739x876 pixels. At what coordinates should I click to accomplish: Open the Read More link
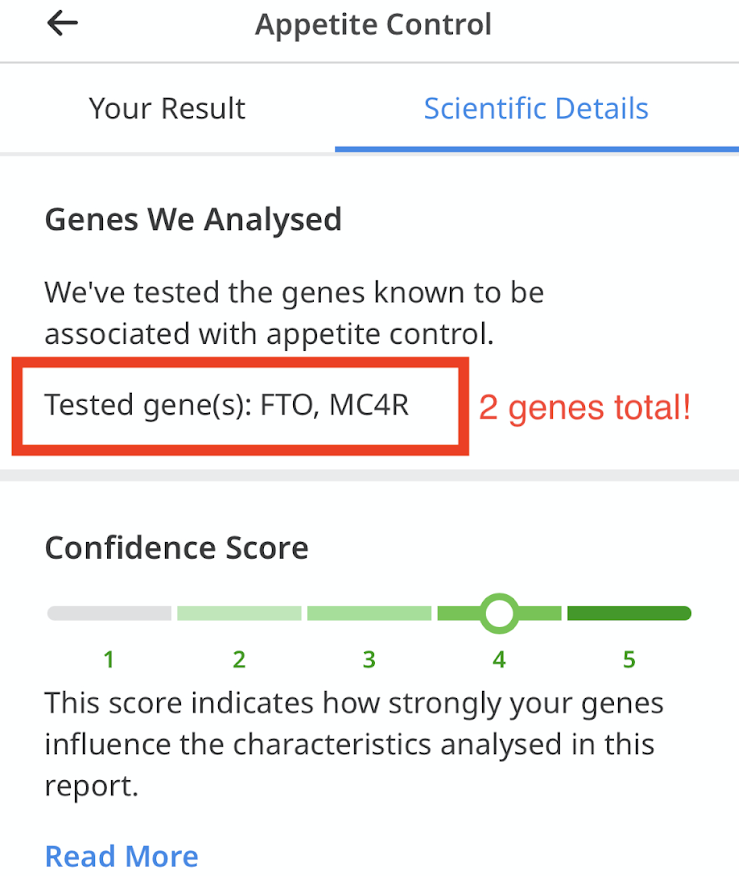click(x=121, y=856)
